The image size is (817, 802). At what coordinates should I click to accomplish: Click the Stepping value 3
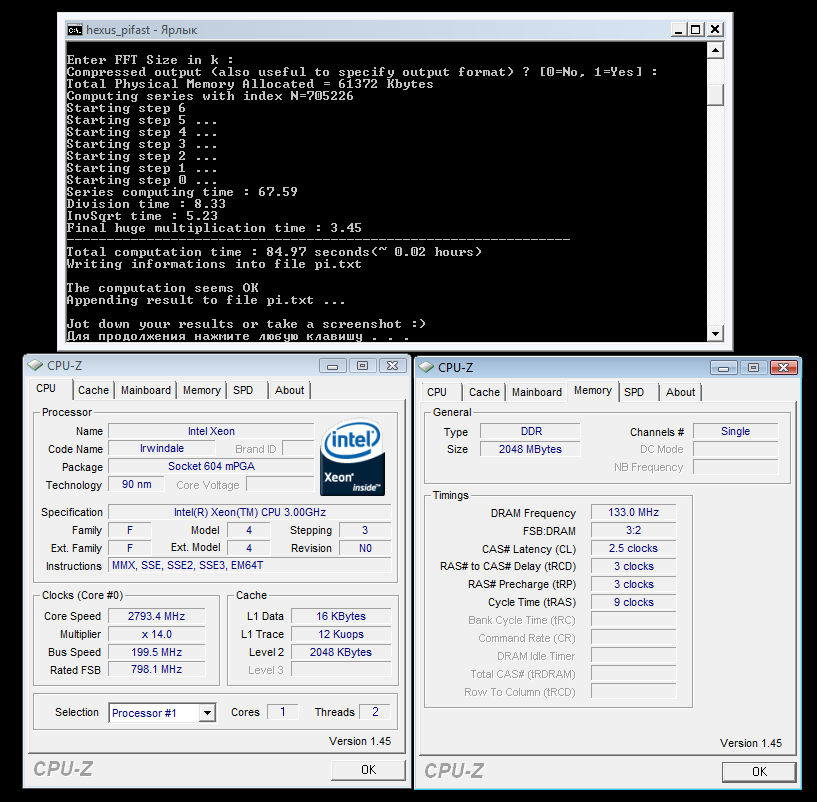365,530
